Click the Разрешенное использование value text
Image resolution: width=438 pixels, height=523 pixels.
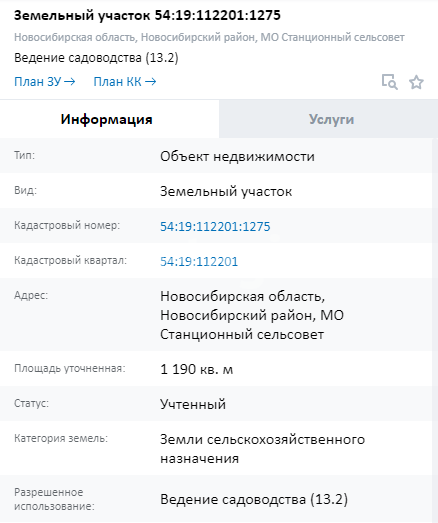(254, 499)
